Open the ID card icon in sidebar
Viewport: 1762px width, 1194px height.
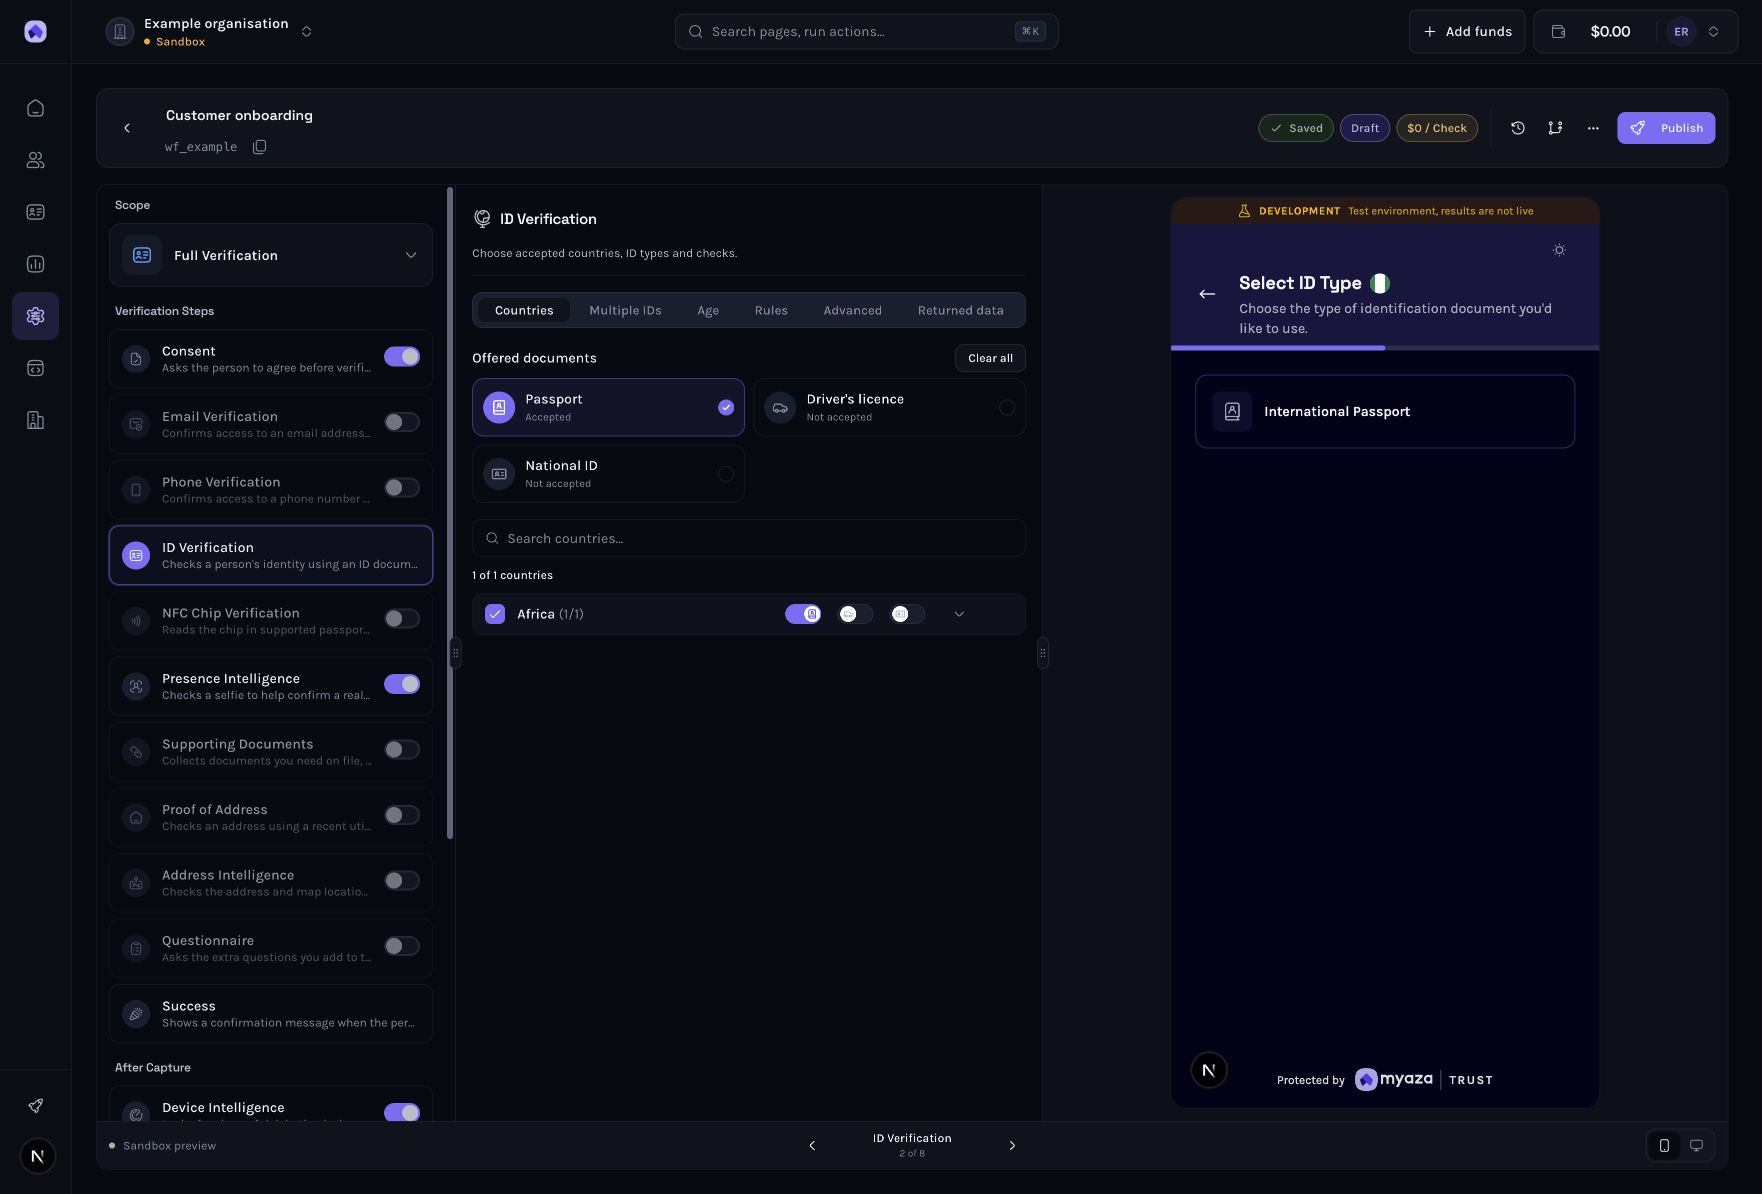[35, 212]
